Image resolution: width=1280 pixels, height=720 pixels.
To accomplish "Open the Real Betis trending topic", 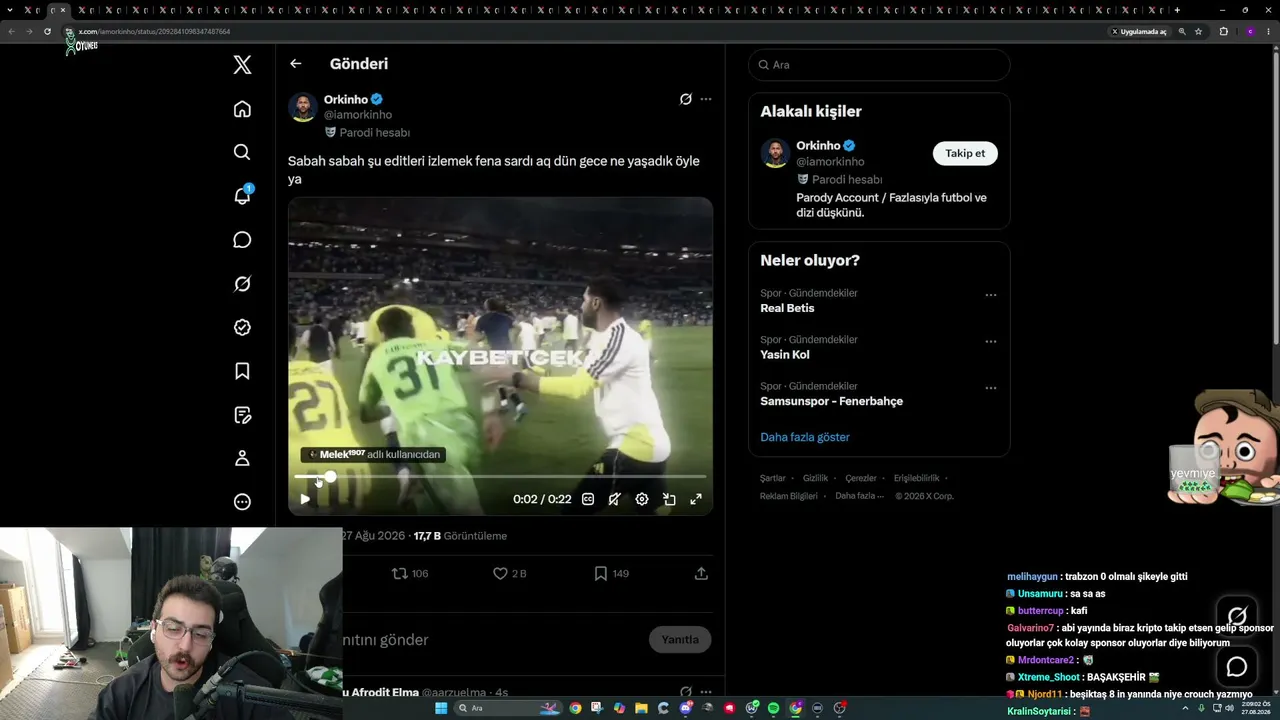I will coord(787,308).
